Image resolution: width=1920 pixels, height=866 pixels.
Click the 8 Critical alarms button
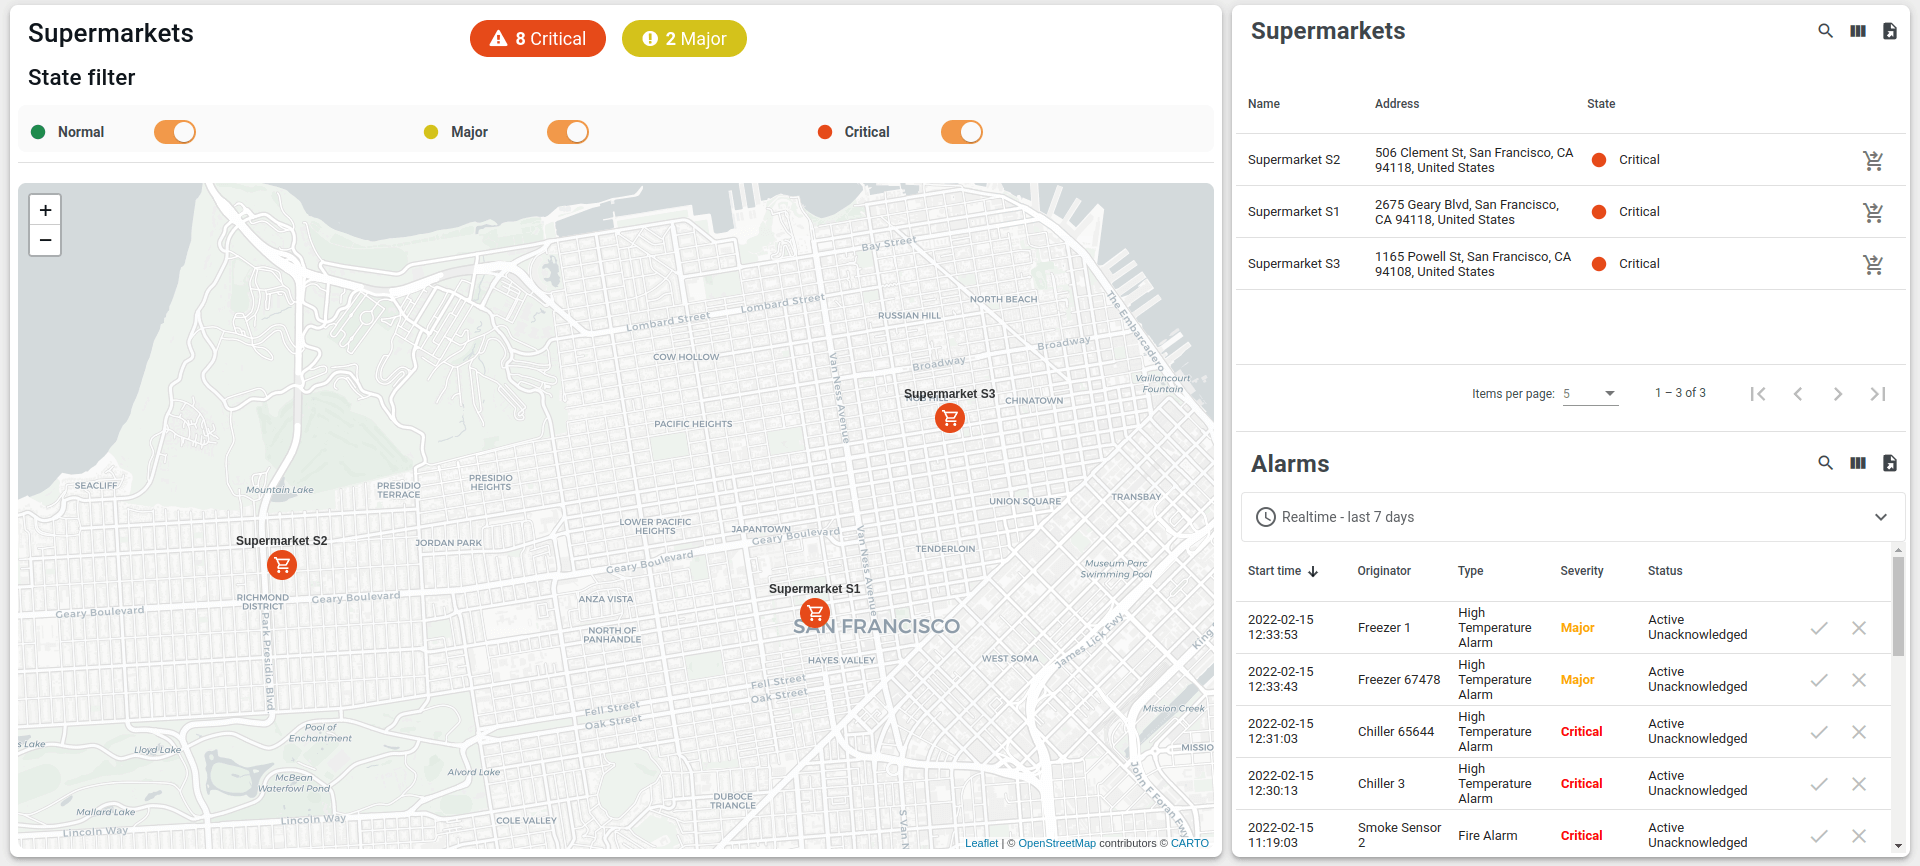tap(538, 39)
